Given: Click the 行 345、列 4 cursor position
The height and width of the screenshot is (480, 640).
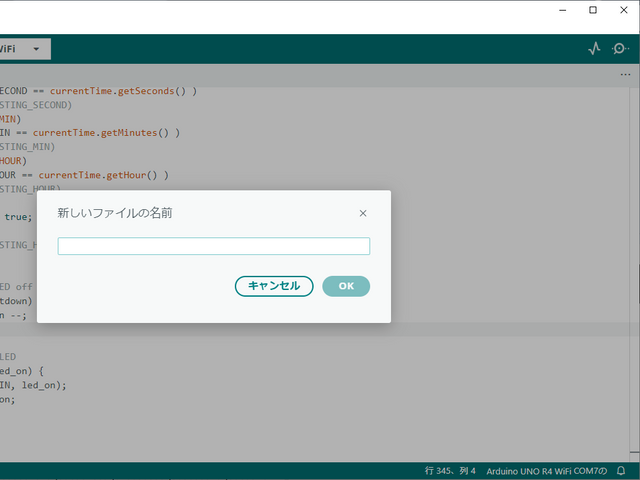Looking at the screenshot, I should (x=450, y=471).
